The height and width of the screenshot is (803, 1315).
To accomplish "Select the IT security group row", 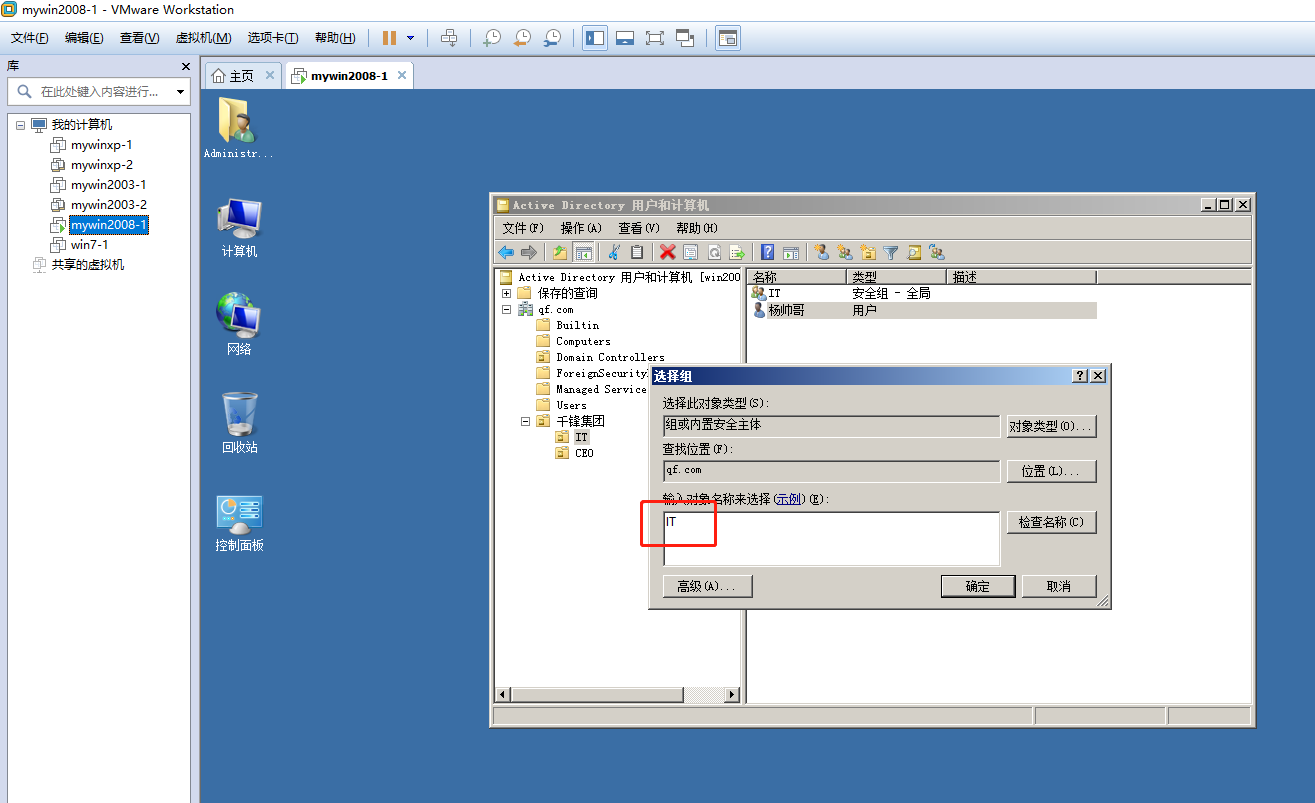I will tap(922, 294).
